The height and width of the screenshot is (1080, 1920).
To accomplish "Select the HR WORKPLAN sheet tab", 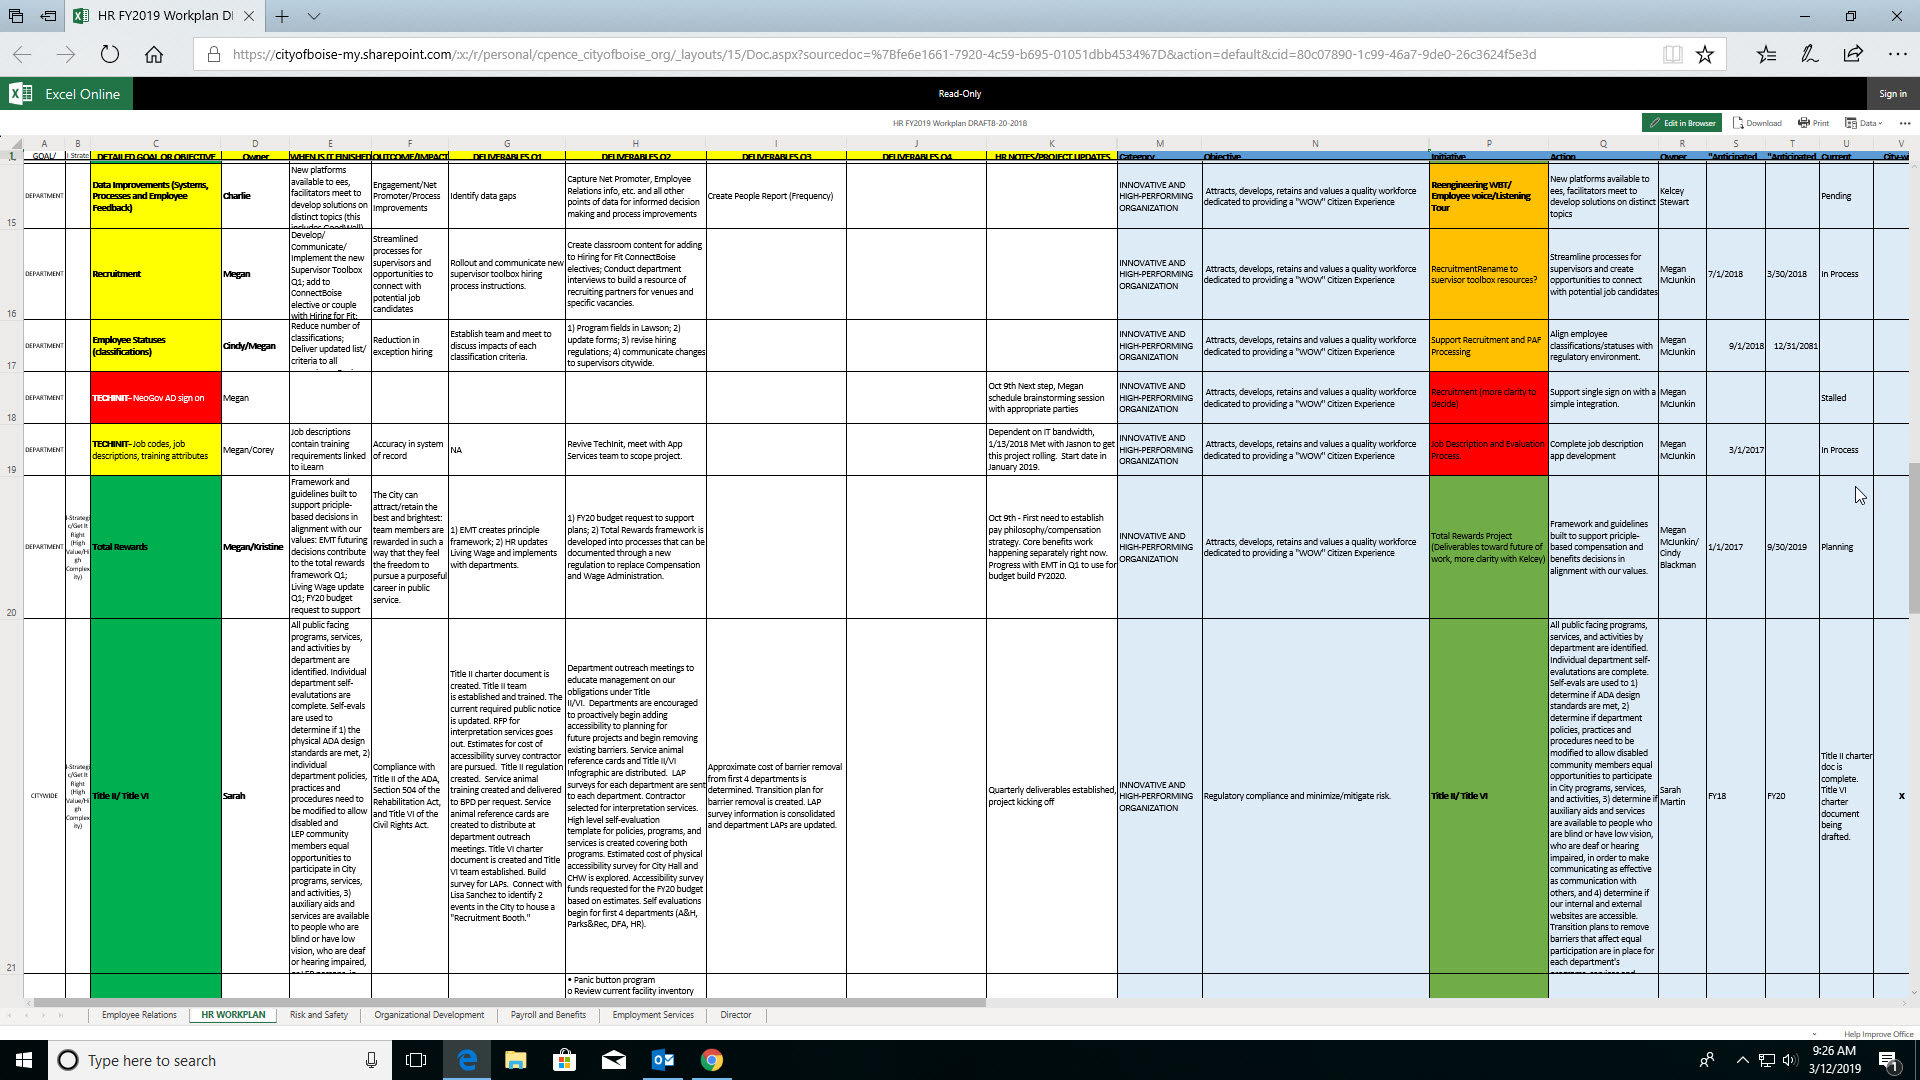I will pos(233,1015).
